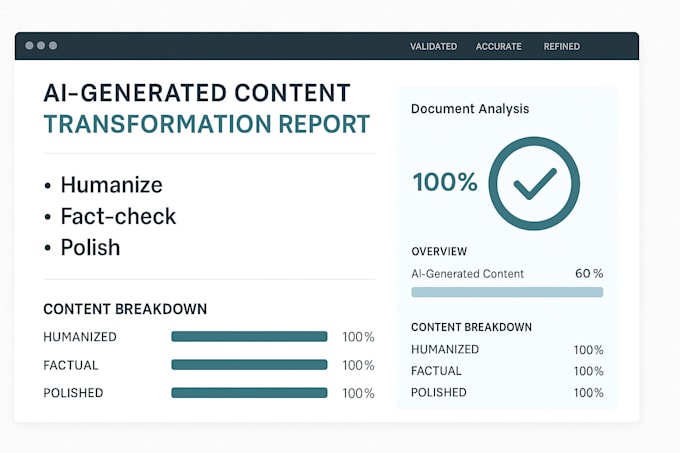Click the FACTUAL progress bar
The image size is (680, 453).
[249, 365]
